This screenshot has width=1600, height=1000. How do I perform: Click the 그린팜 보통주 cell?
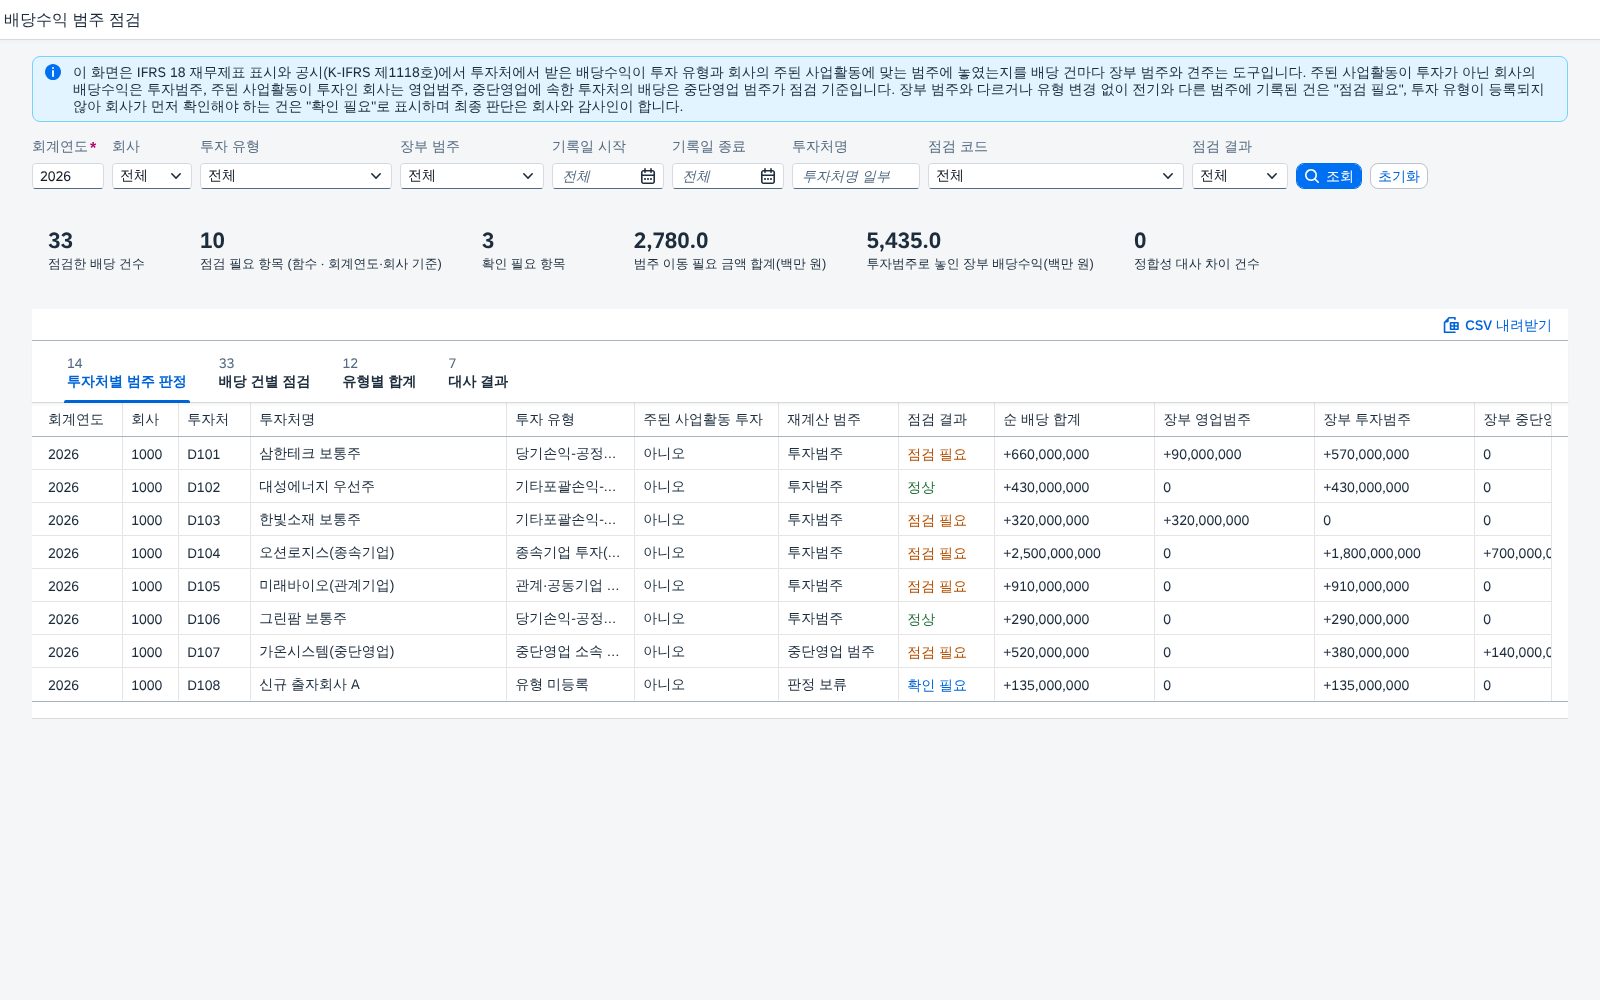[378, 619]
